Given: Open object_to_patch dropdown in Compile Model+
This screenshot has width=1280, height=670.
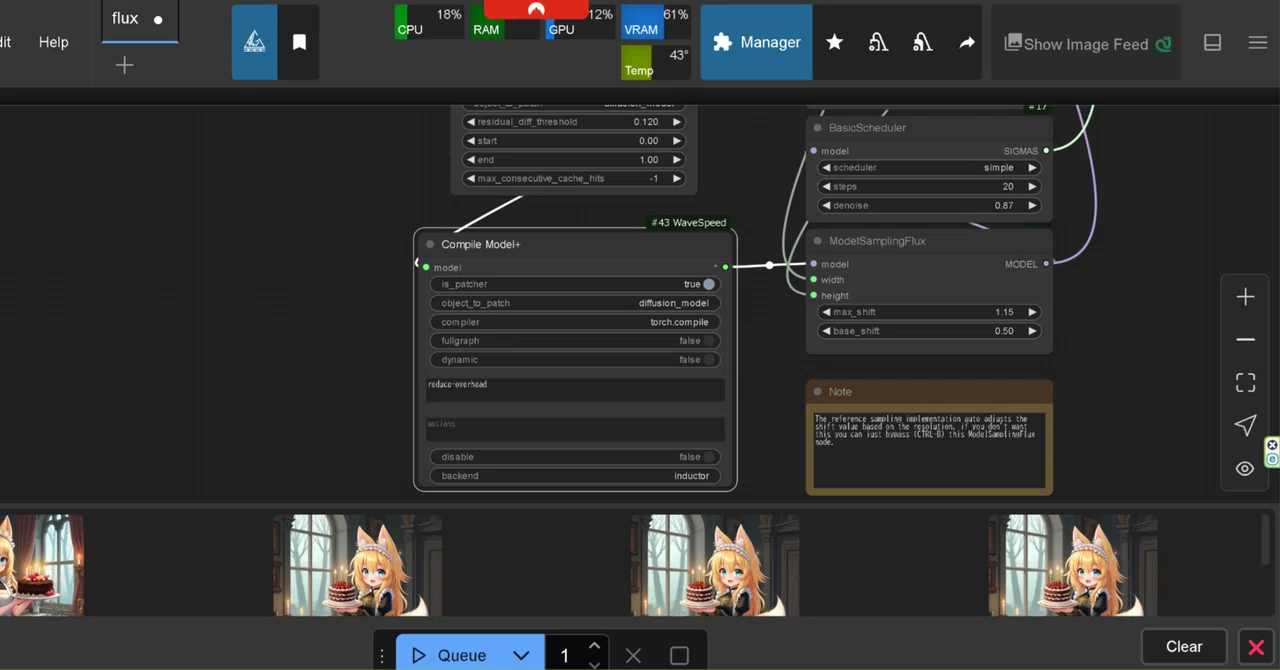Looking at the screenshot, I should click(575, 303).
